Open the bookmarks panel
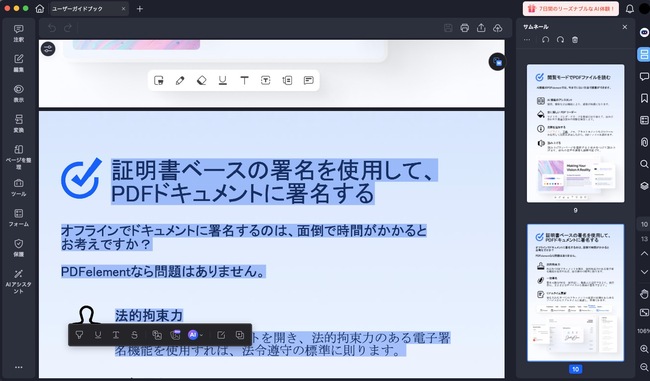The image size is (650, 381). pyautogui.click(x=644, y=98)
